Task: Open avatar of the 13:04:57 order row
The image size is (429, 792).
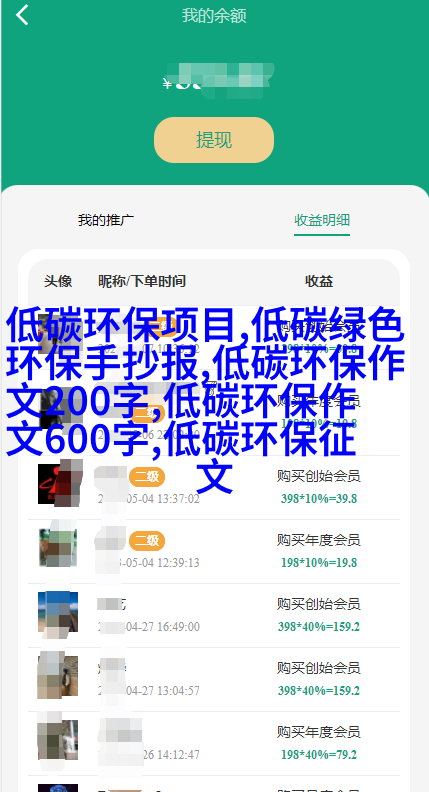Action: click(x=58, y=676)
